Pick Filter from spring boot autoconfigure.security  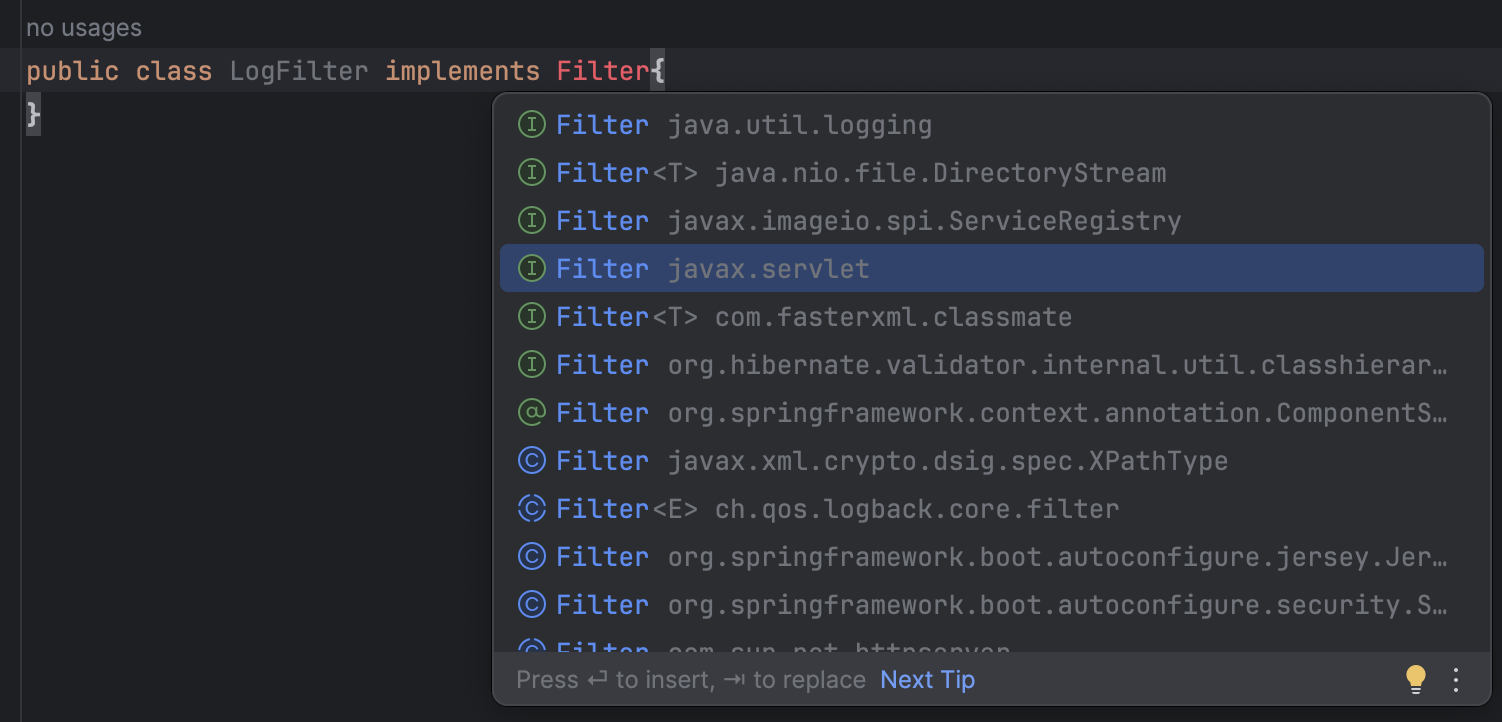pyautogui.click(x=991, y=605)
